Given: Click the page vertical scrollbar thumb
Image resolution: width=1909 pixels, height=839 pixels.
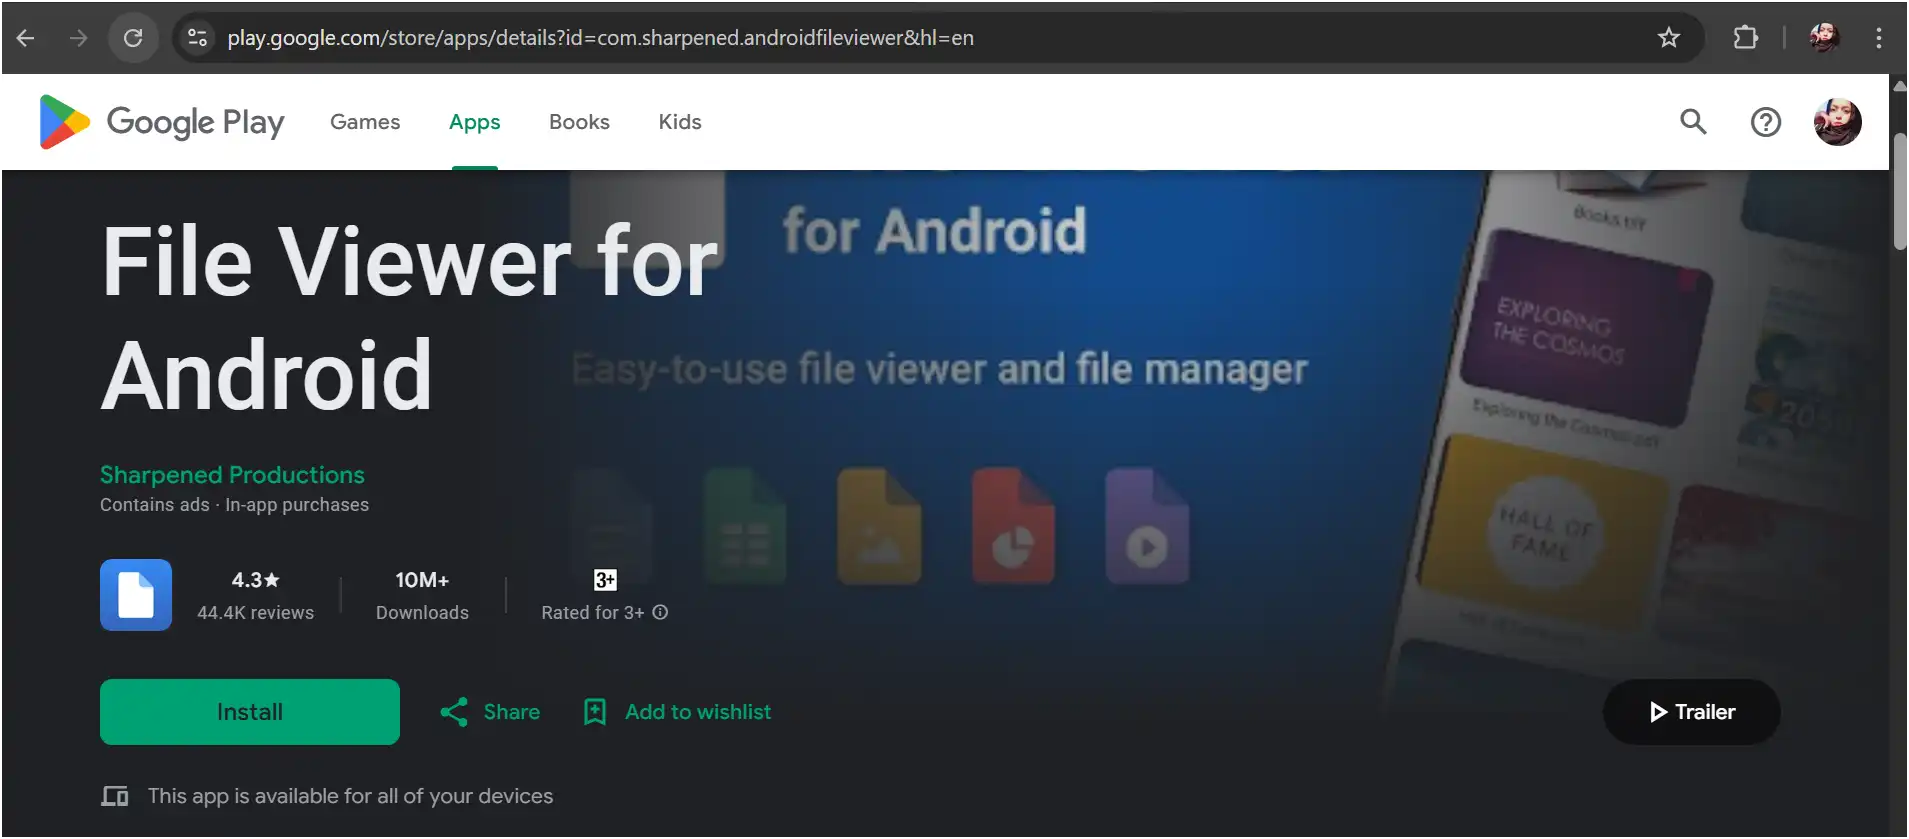Looking at the screenshot, I should (1899, 190).
